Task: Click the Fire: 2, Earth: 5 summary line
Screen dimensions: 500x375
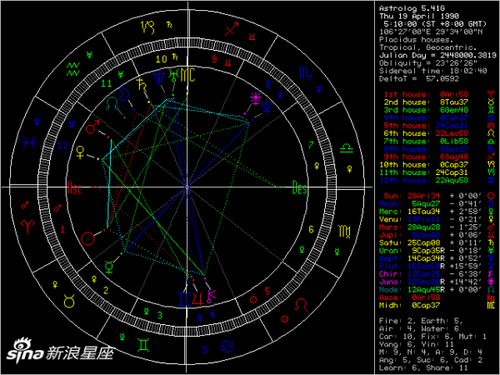Action: (421, 321)
